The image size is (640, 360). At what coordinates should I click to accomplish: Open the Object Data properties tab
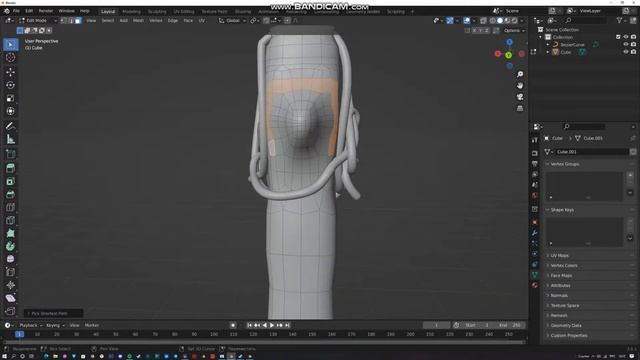pos(535,275)
